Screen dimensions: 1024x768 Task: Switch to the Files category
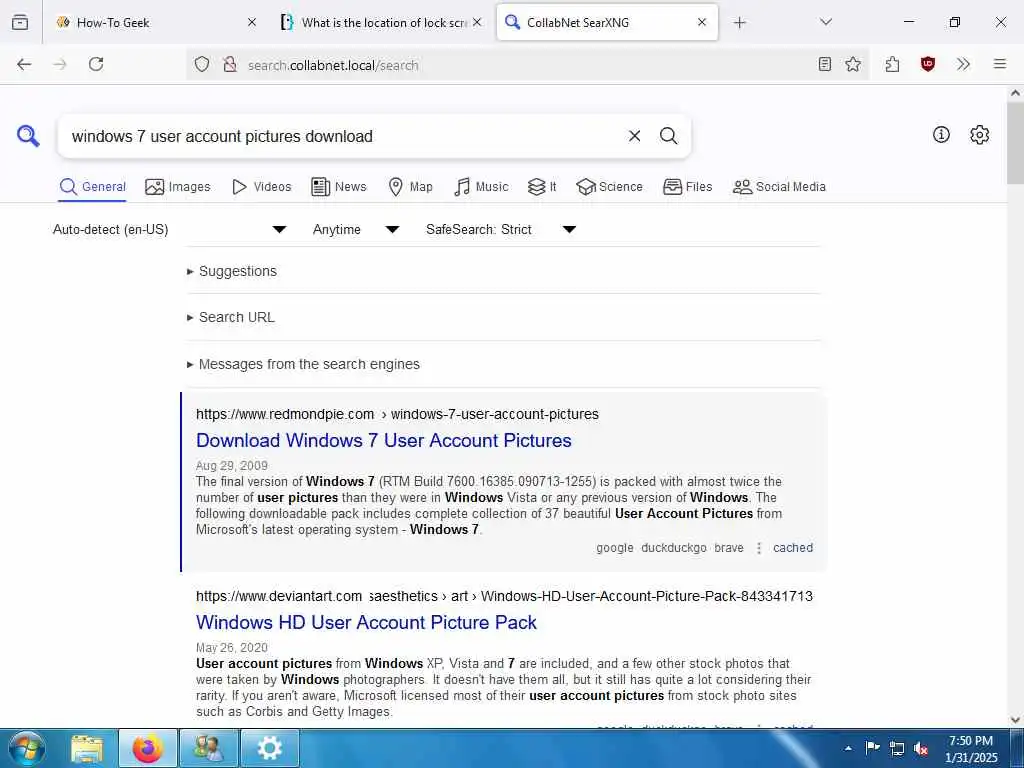pyautogui.click(x=687, y=187)
